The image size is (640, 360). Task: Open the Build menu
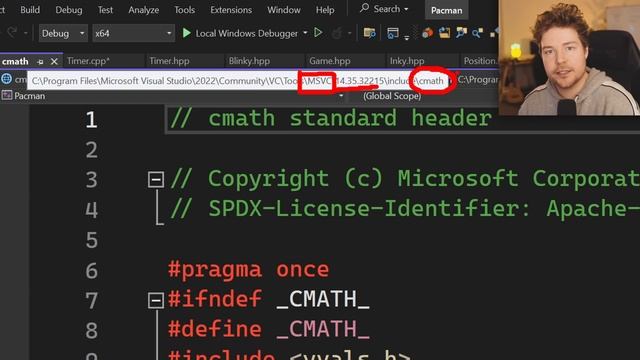click(x=30, y=10)
